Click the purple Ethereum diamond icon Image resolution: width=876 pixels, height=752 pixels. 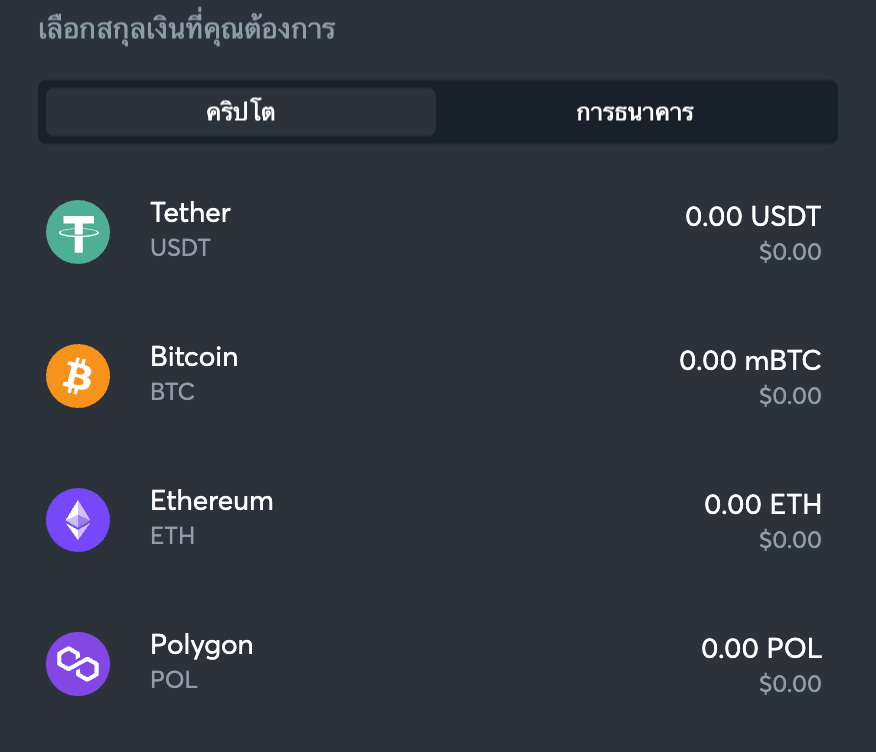click(78, 520)
